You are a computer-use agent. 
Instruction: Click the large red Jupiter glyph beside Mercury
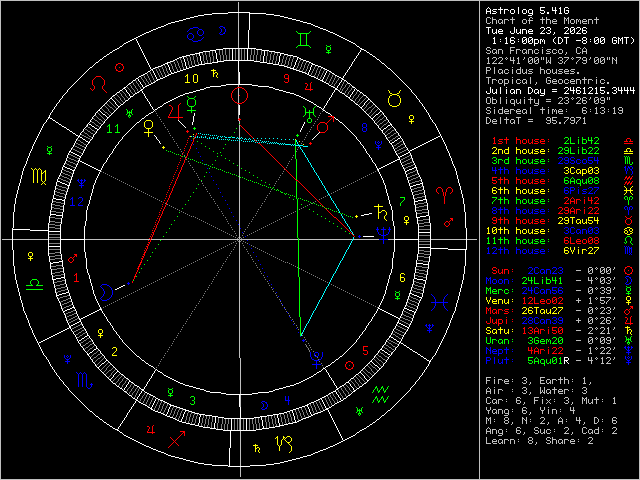[176, 112]
